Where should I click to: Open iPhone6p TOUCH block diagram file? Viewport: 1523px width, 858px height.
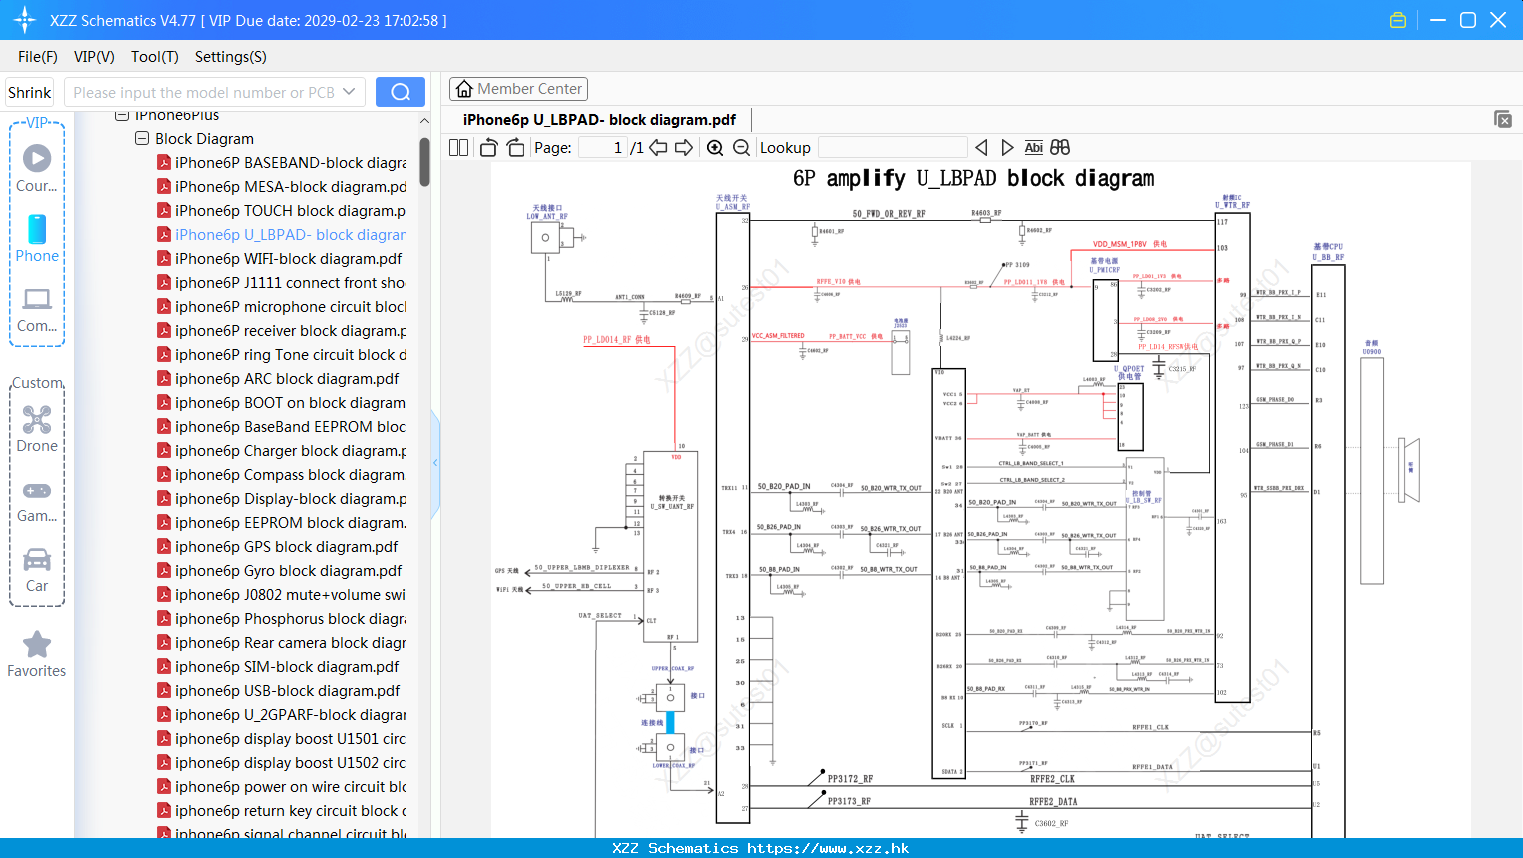[x=281, y=211]
